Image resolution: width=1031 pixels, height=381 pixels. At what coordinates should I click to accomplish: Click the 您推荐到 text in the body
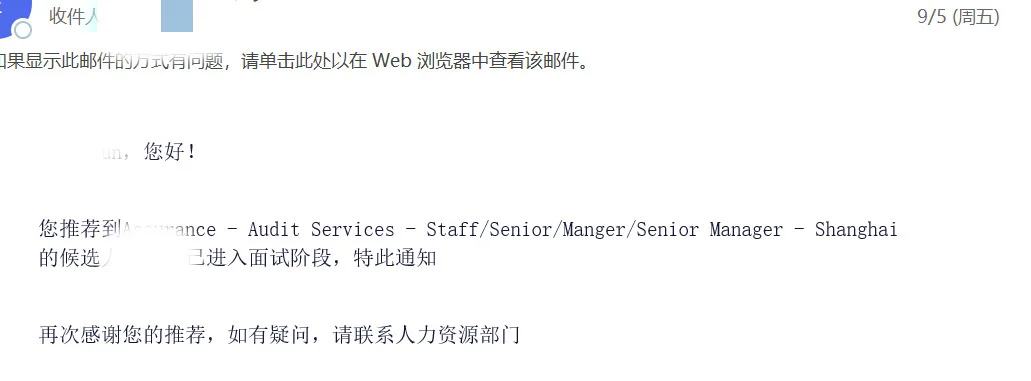click(80, 229)
